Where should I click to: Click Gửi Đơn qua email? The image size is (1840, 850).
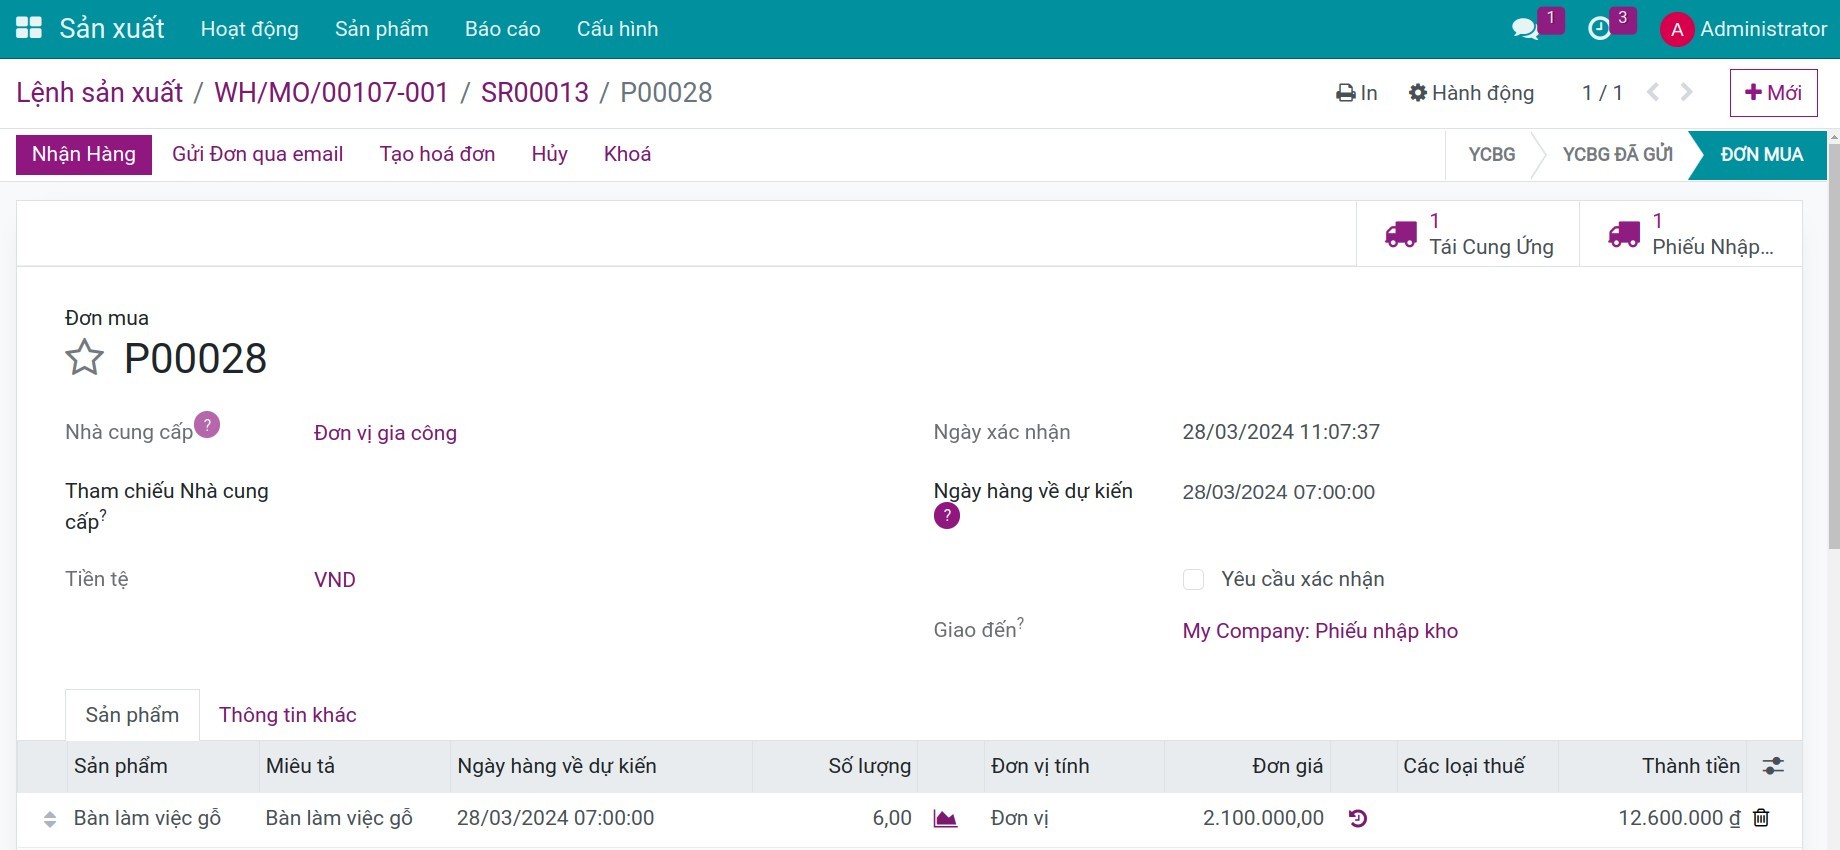point(258,154)
